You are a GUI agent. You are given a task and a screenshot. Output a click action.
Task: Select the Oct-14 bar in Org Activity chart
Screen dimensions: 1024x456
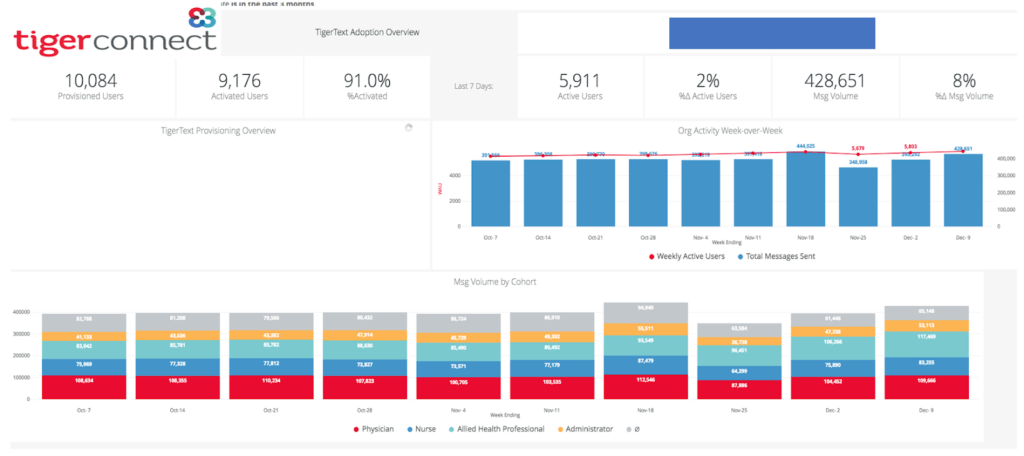tap(543, 193)
